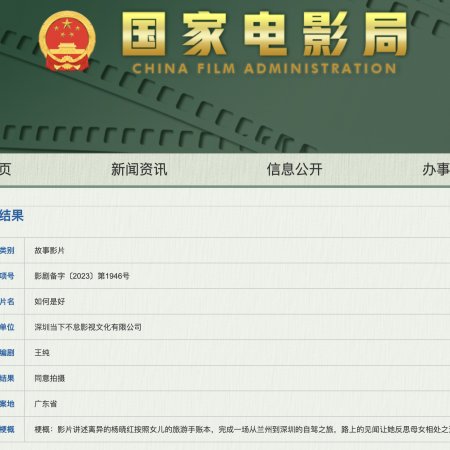Viewport: 450px width, 450px height.
Task: Click the 梗概 row label
Action: tap(7, 429)
